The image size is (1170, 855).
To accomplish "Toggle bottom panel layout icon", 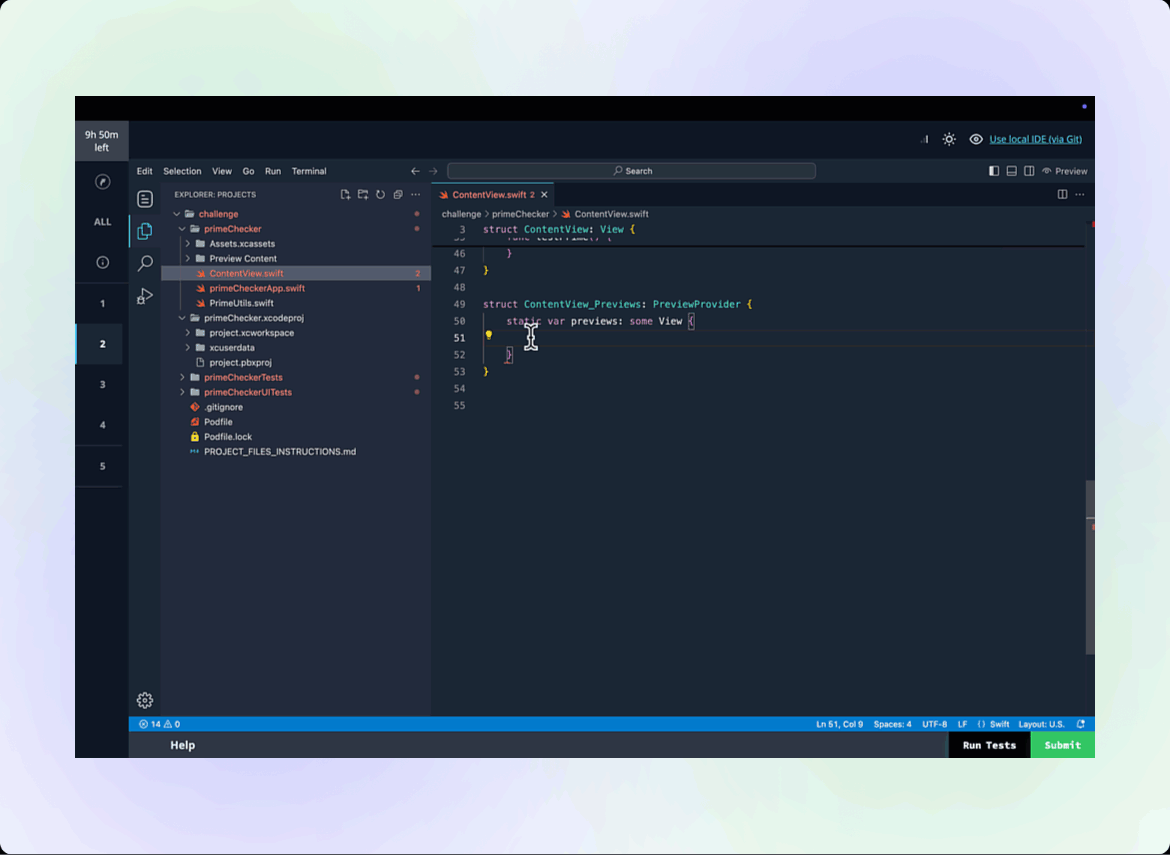I will [x=1012, y=171].
